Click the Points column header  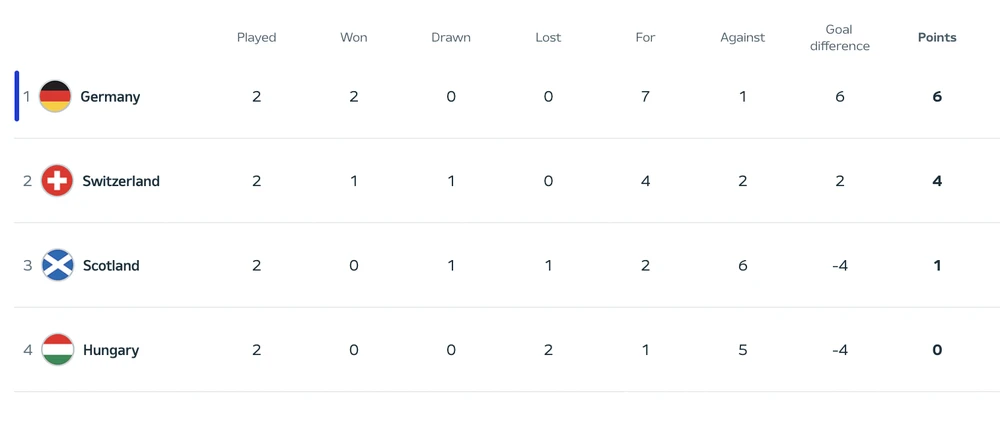click(937, 38)
